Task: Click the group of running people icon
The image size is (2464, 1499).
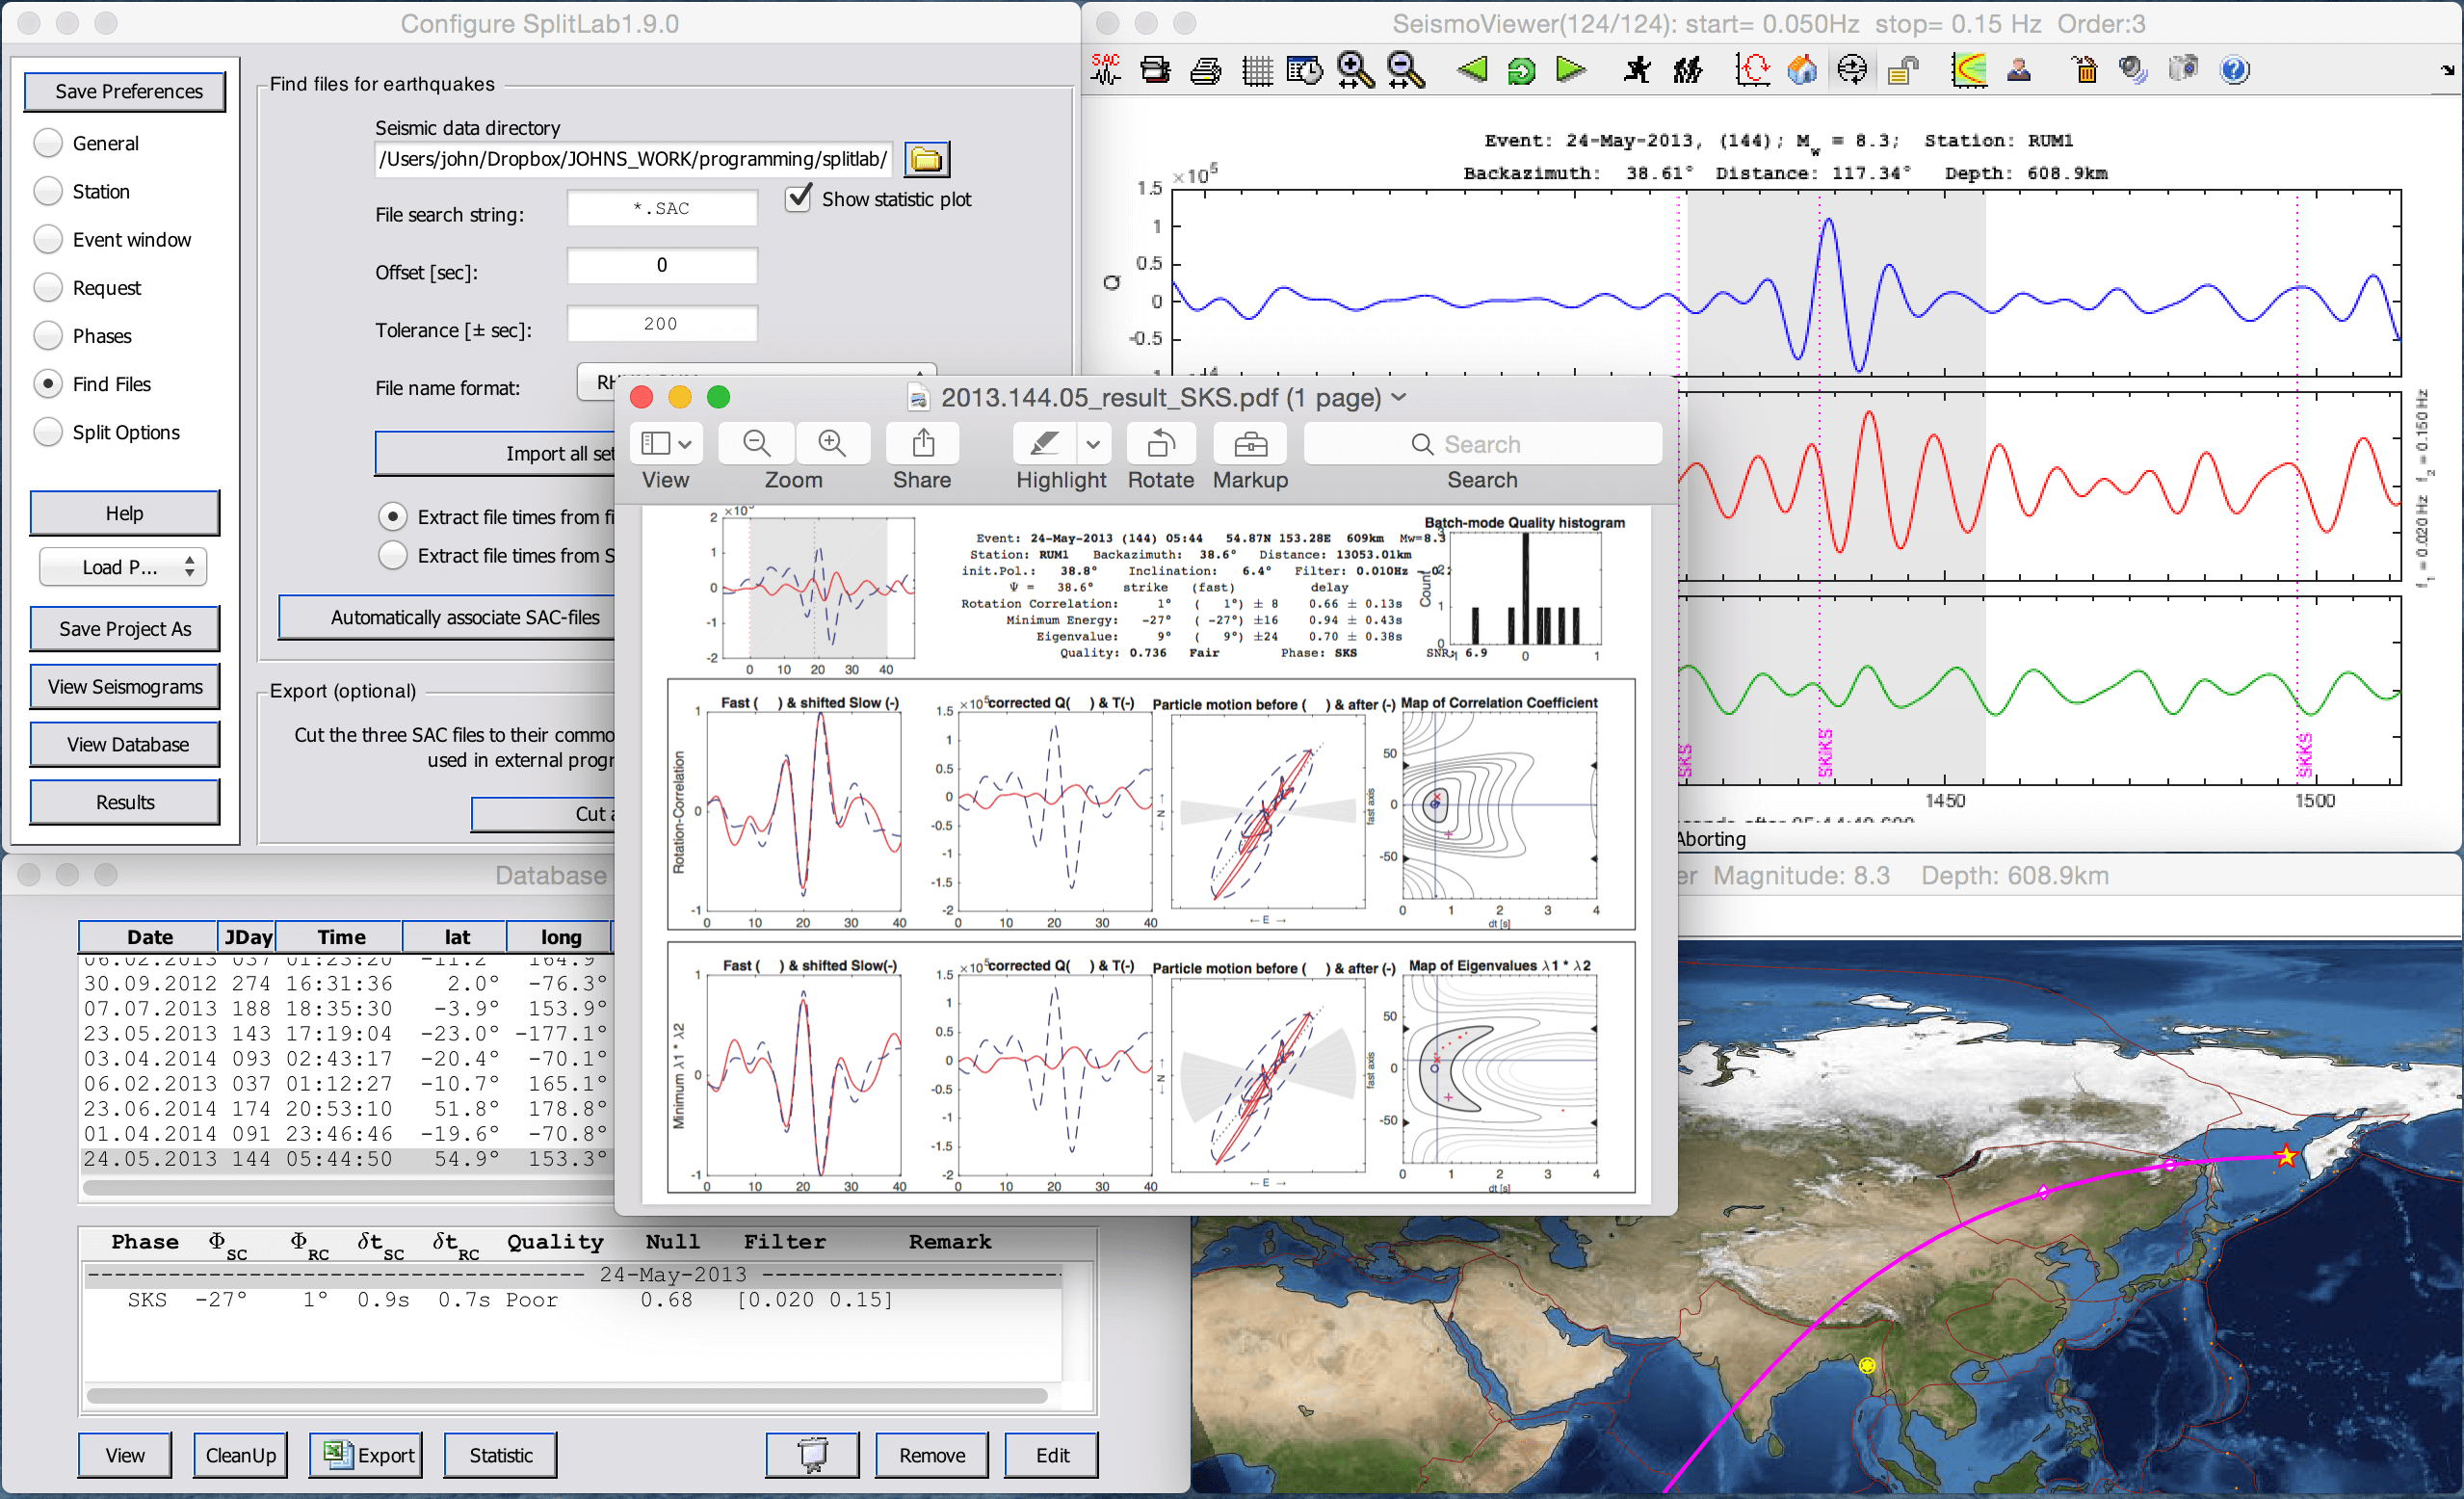Action: (1687, 70)
